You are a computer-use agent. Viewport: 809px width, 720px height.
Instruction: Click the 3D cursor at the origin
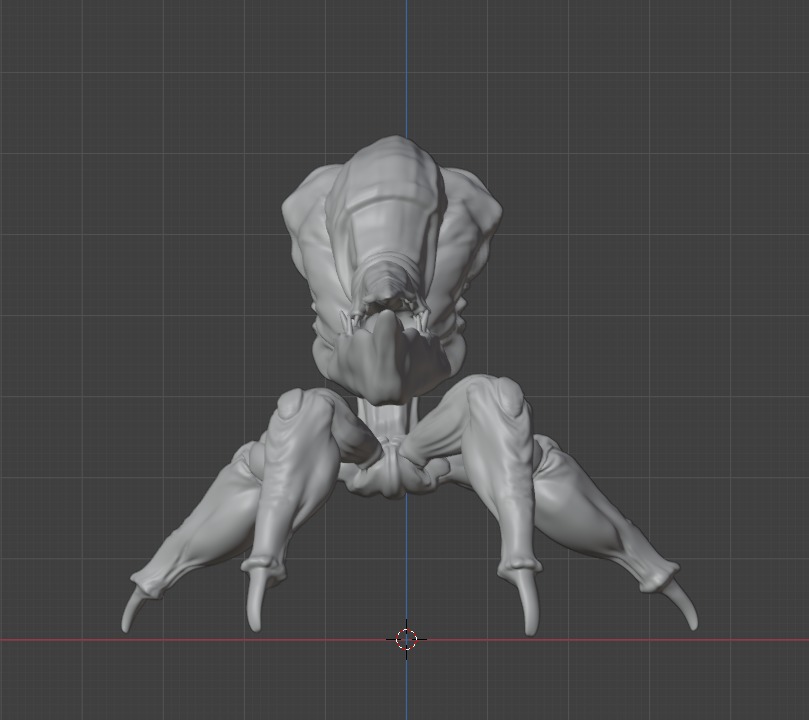click(x=407, y=639)
